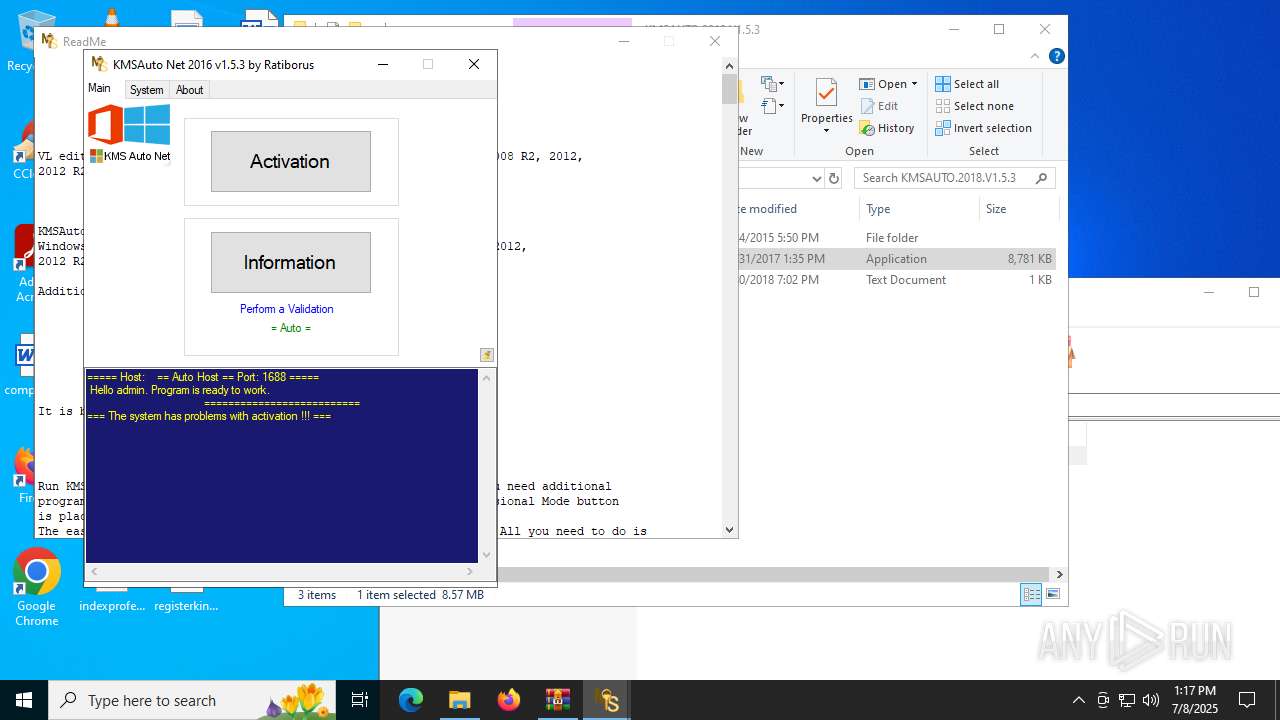This screenshot has height=720, width=1280.
Task: Select the Google Chrome desktop shortcut
Action: (x=37, y=588)
